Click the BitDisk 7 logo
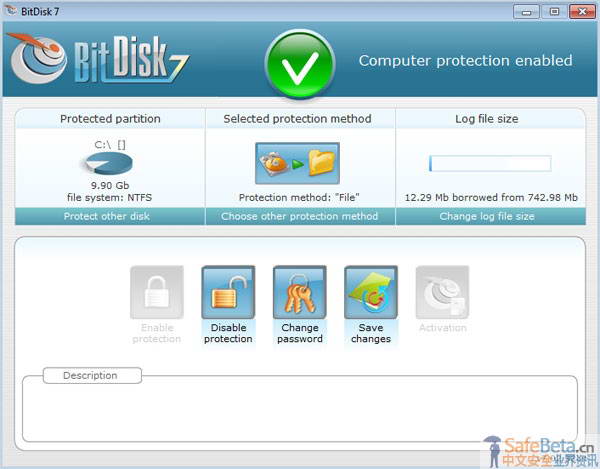 (99, 59)
